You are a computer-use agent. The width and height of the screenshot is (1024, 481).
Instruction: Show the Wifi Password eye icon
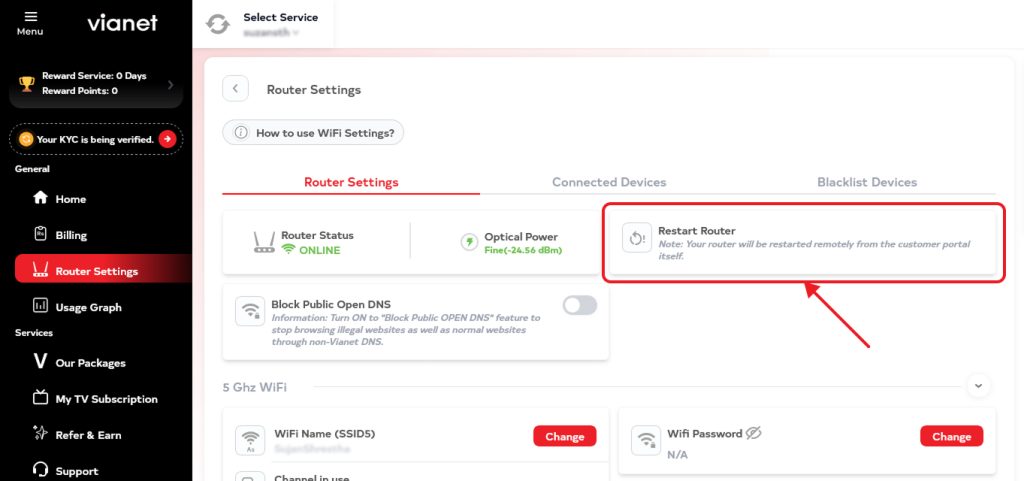754,433
